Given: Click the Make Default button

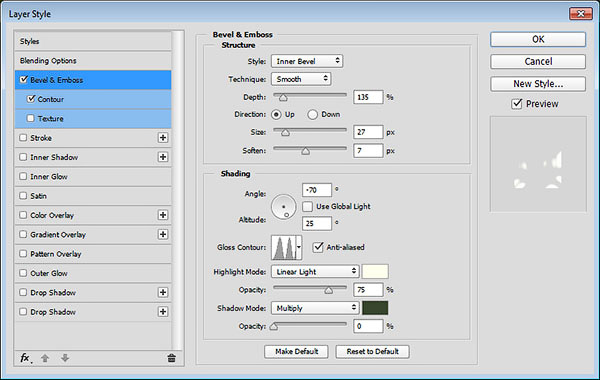Looking at the screenshot, I should pos(296,351).
